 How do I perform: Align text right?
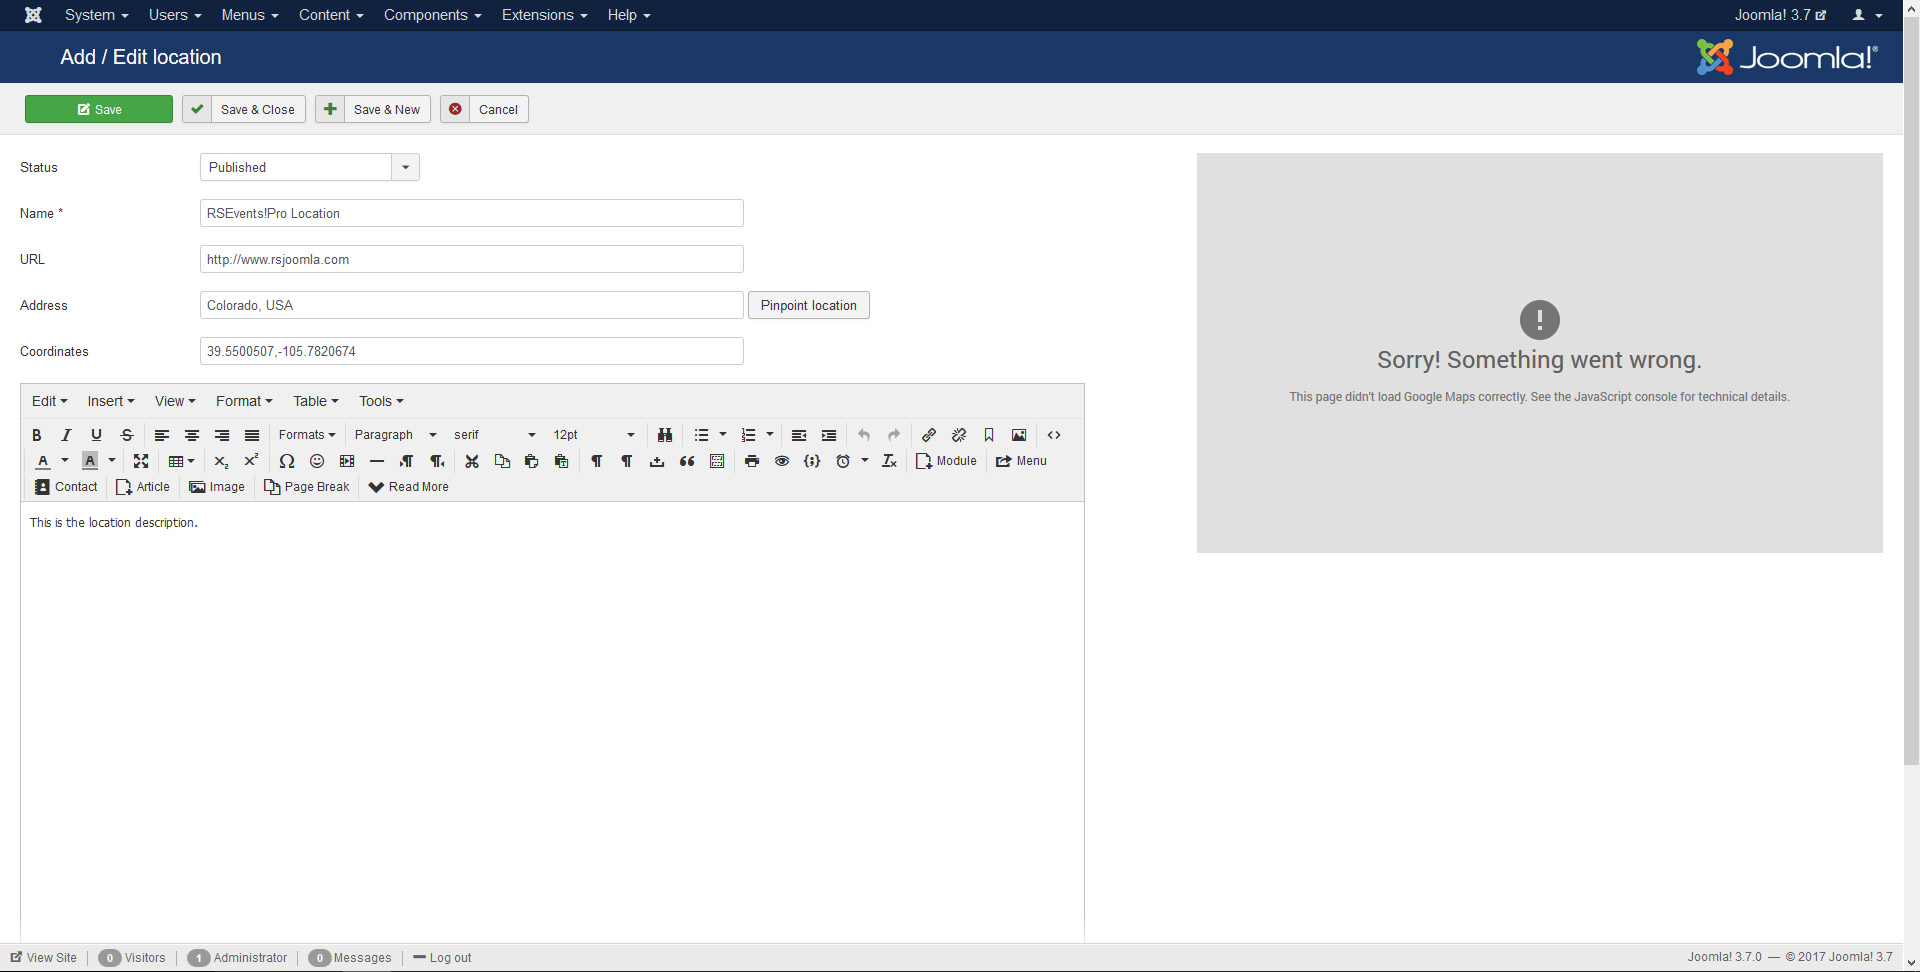point(222,435)
